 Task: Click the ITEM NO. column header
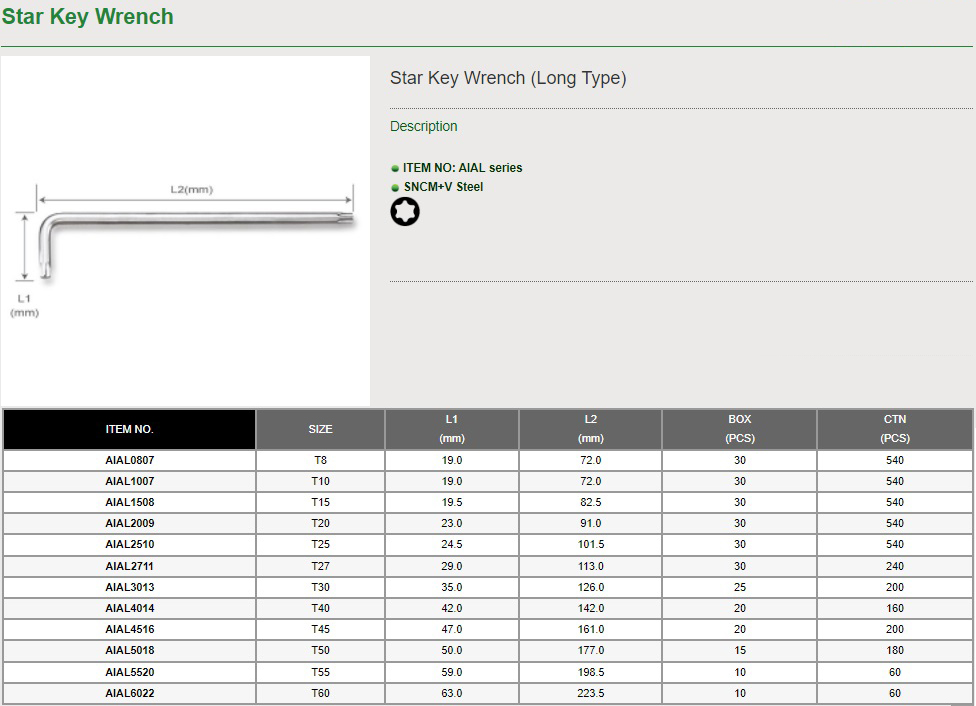(129, 429)
